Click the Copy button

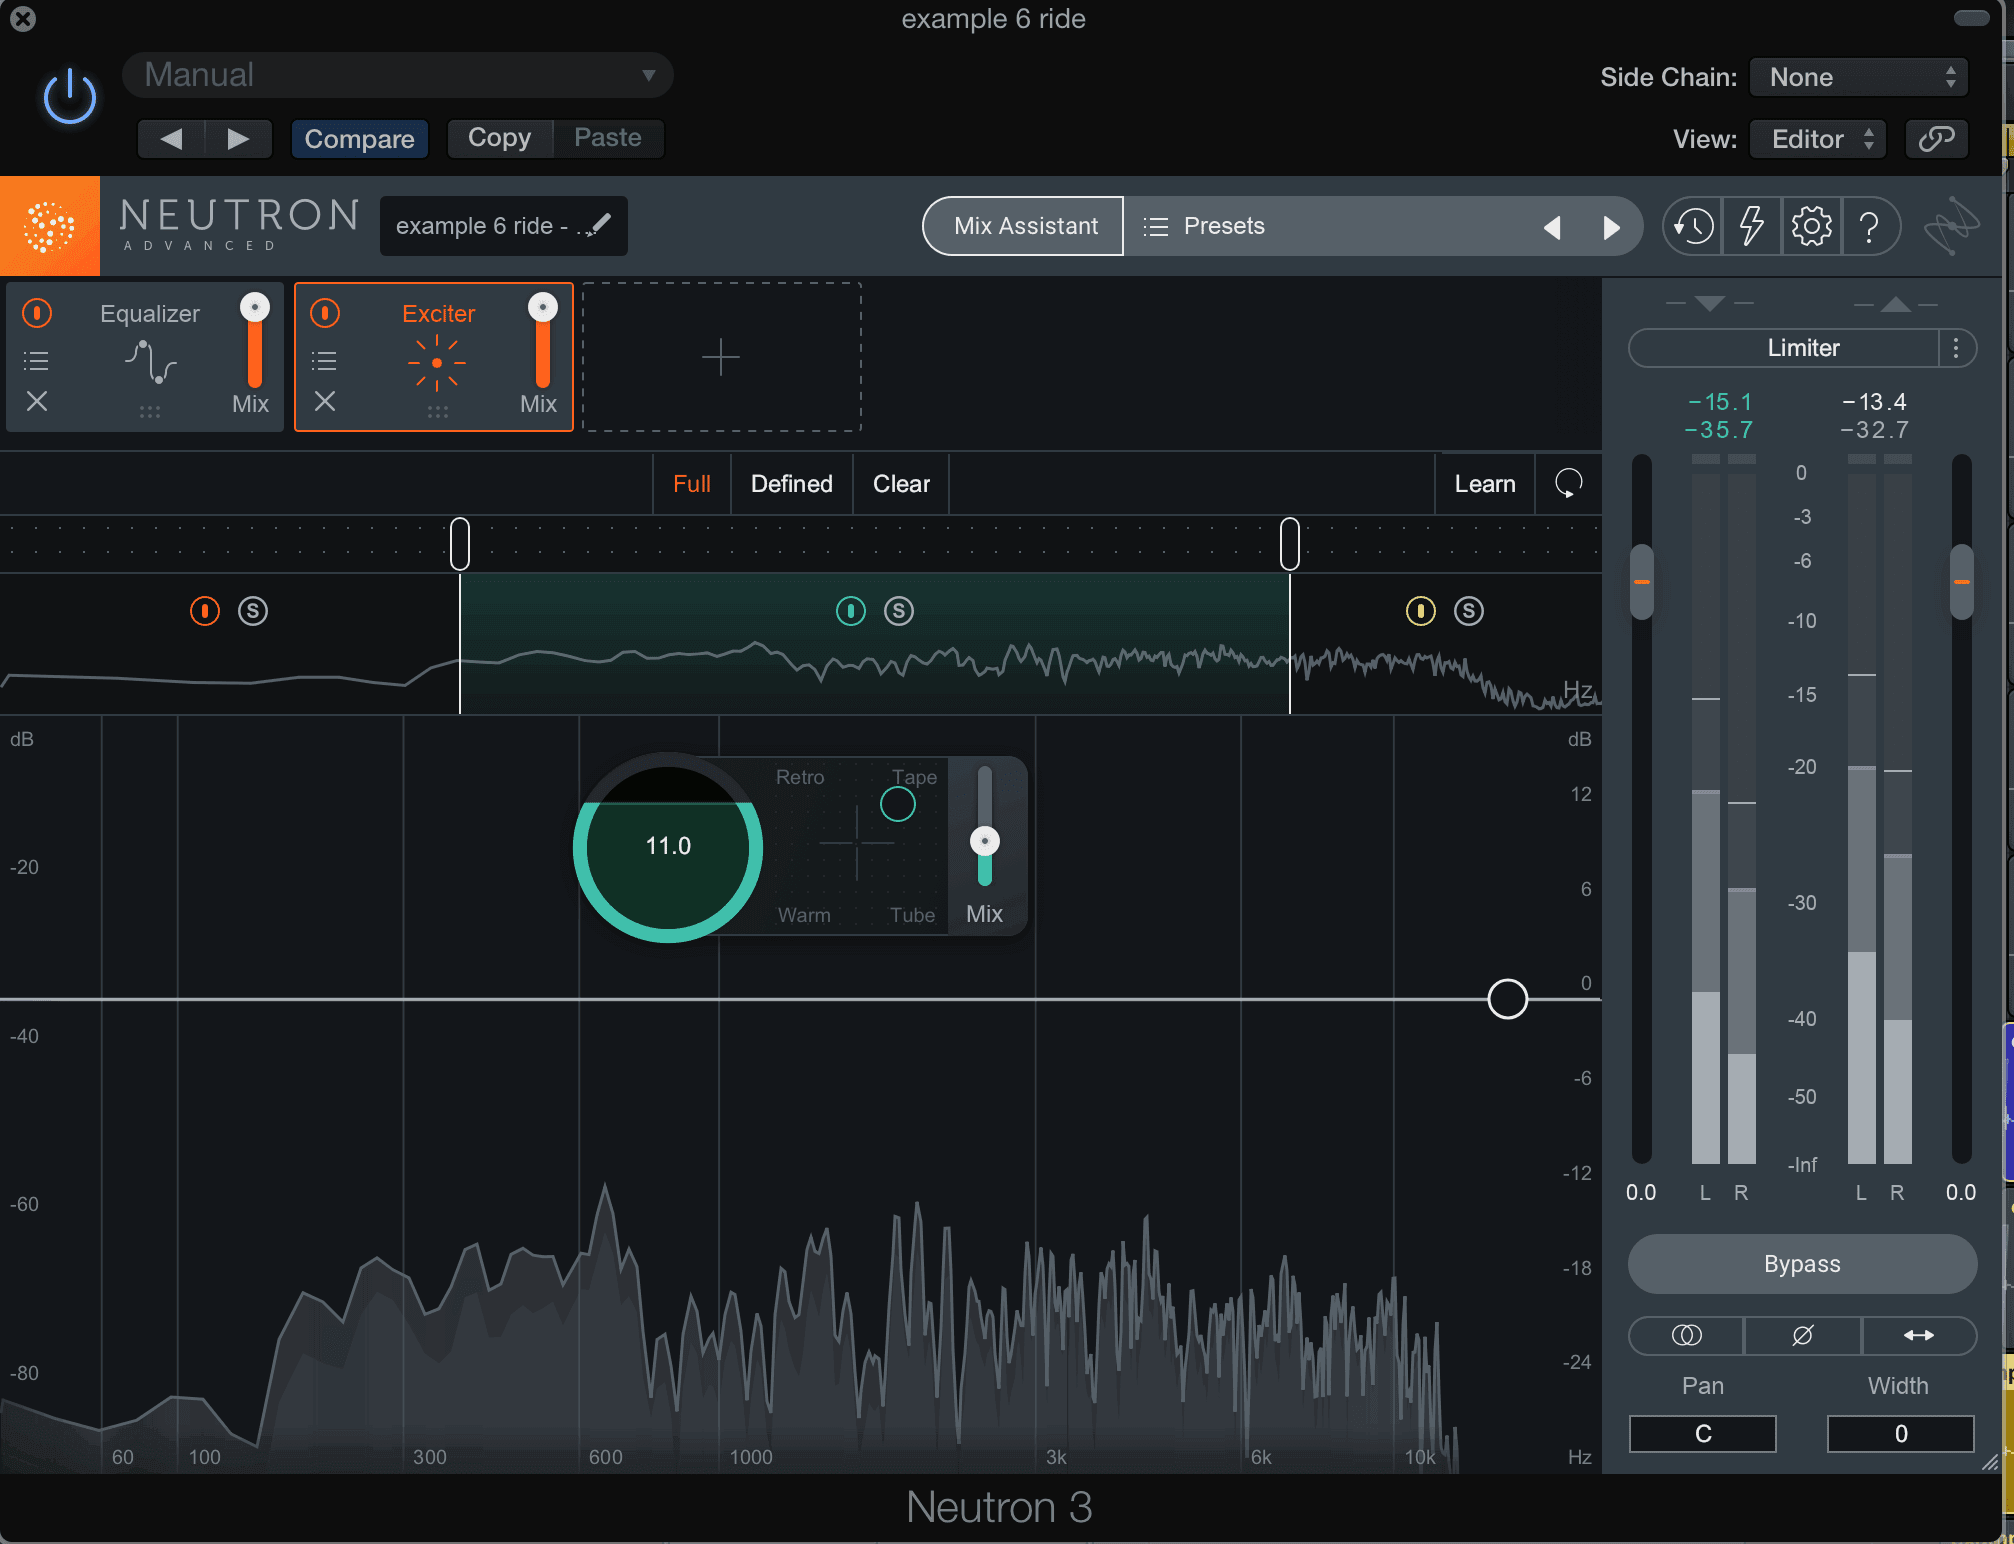(499, 138)
